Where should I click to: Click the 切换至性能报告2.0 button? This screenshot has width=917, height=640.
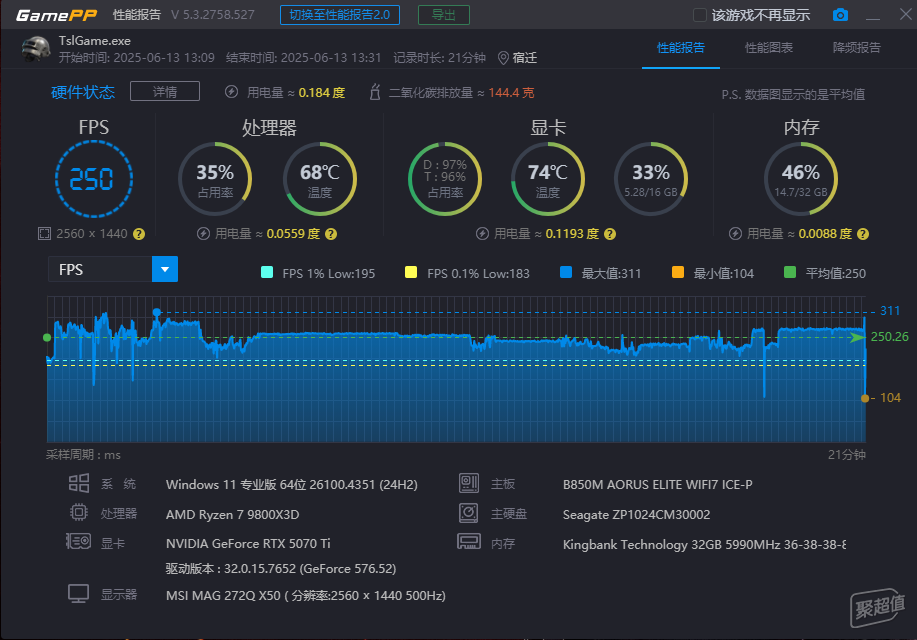[x=340, y=15]
